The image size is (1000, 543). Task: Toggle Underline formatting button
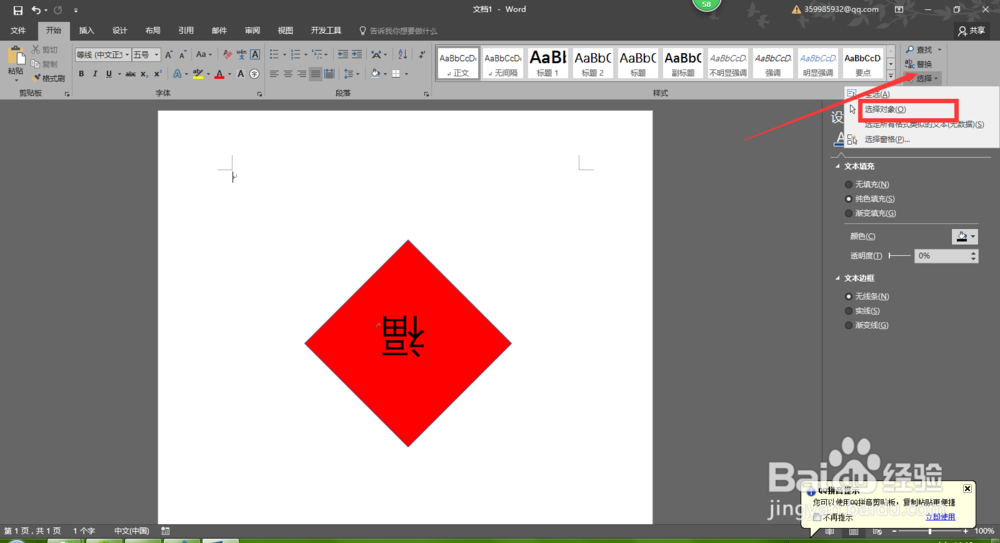coord(109,74)
